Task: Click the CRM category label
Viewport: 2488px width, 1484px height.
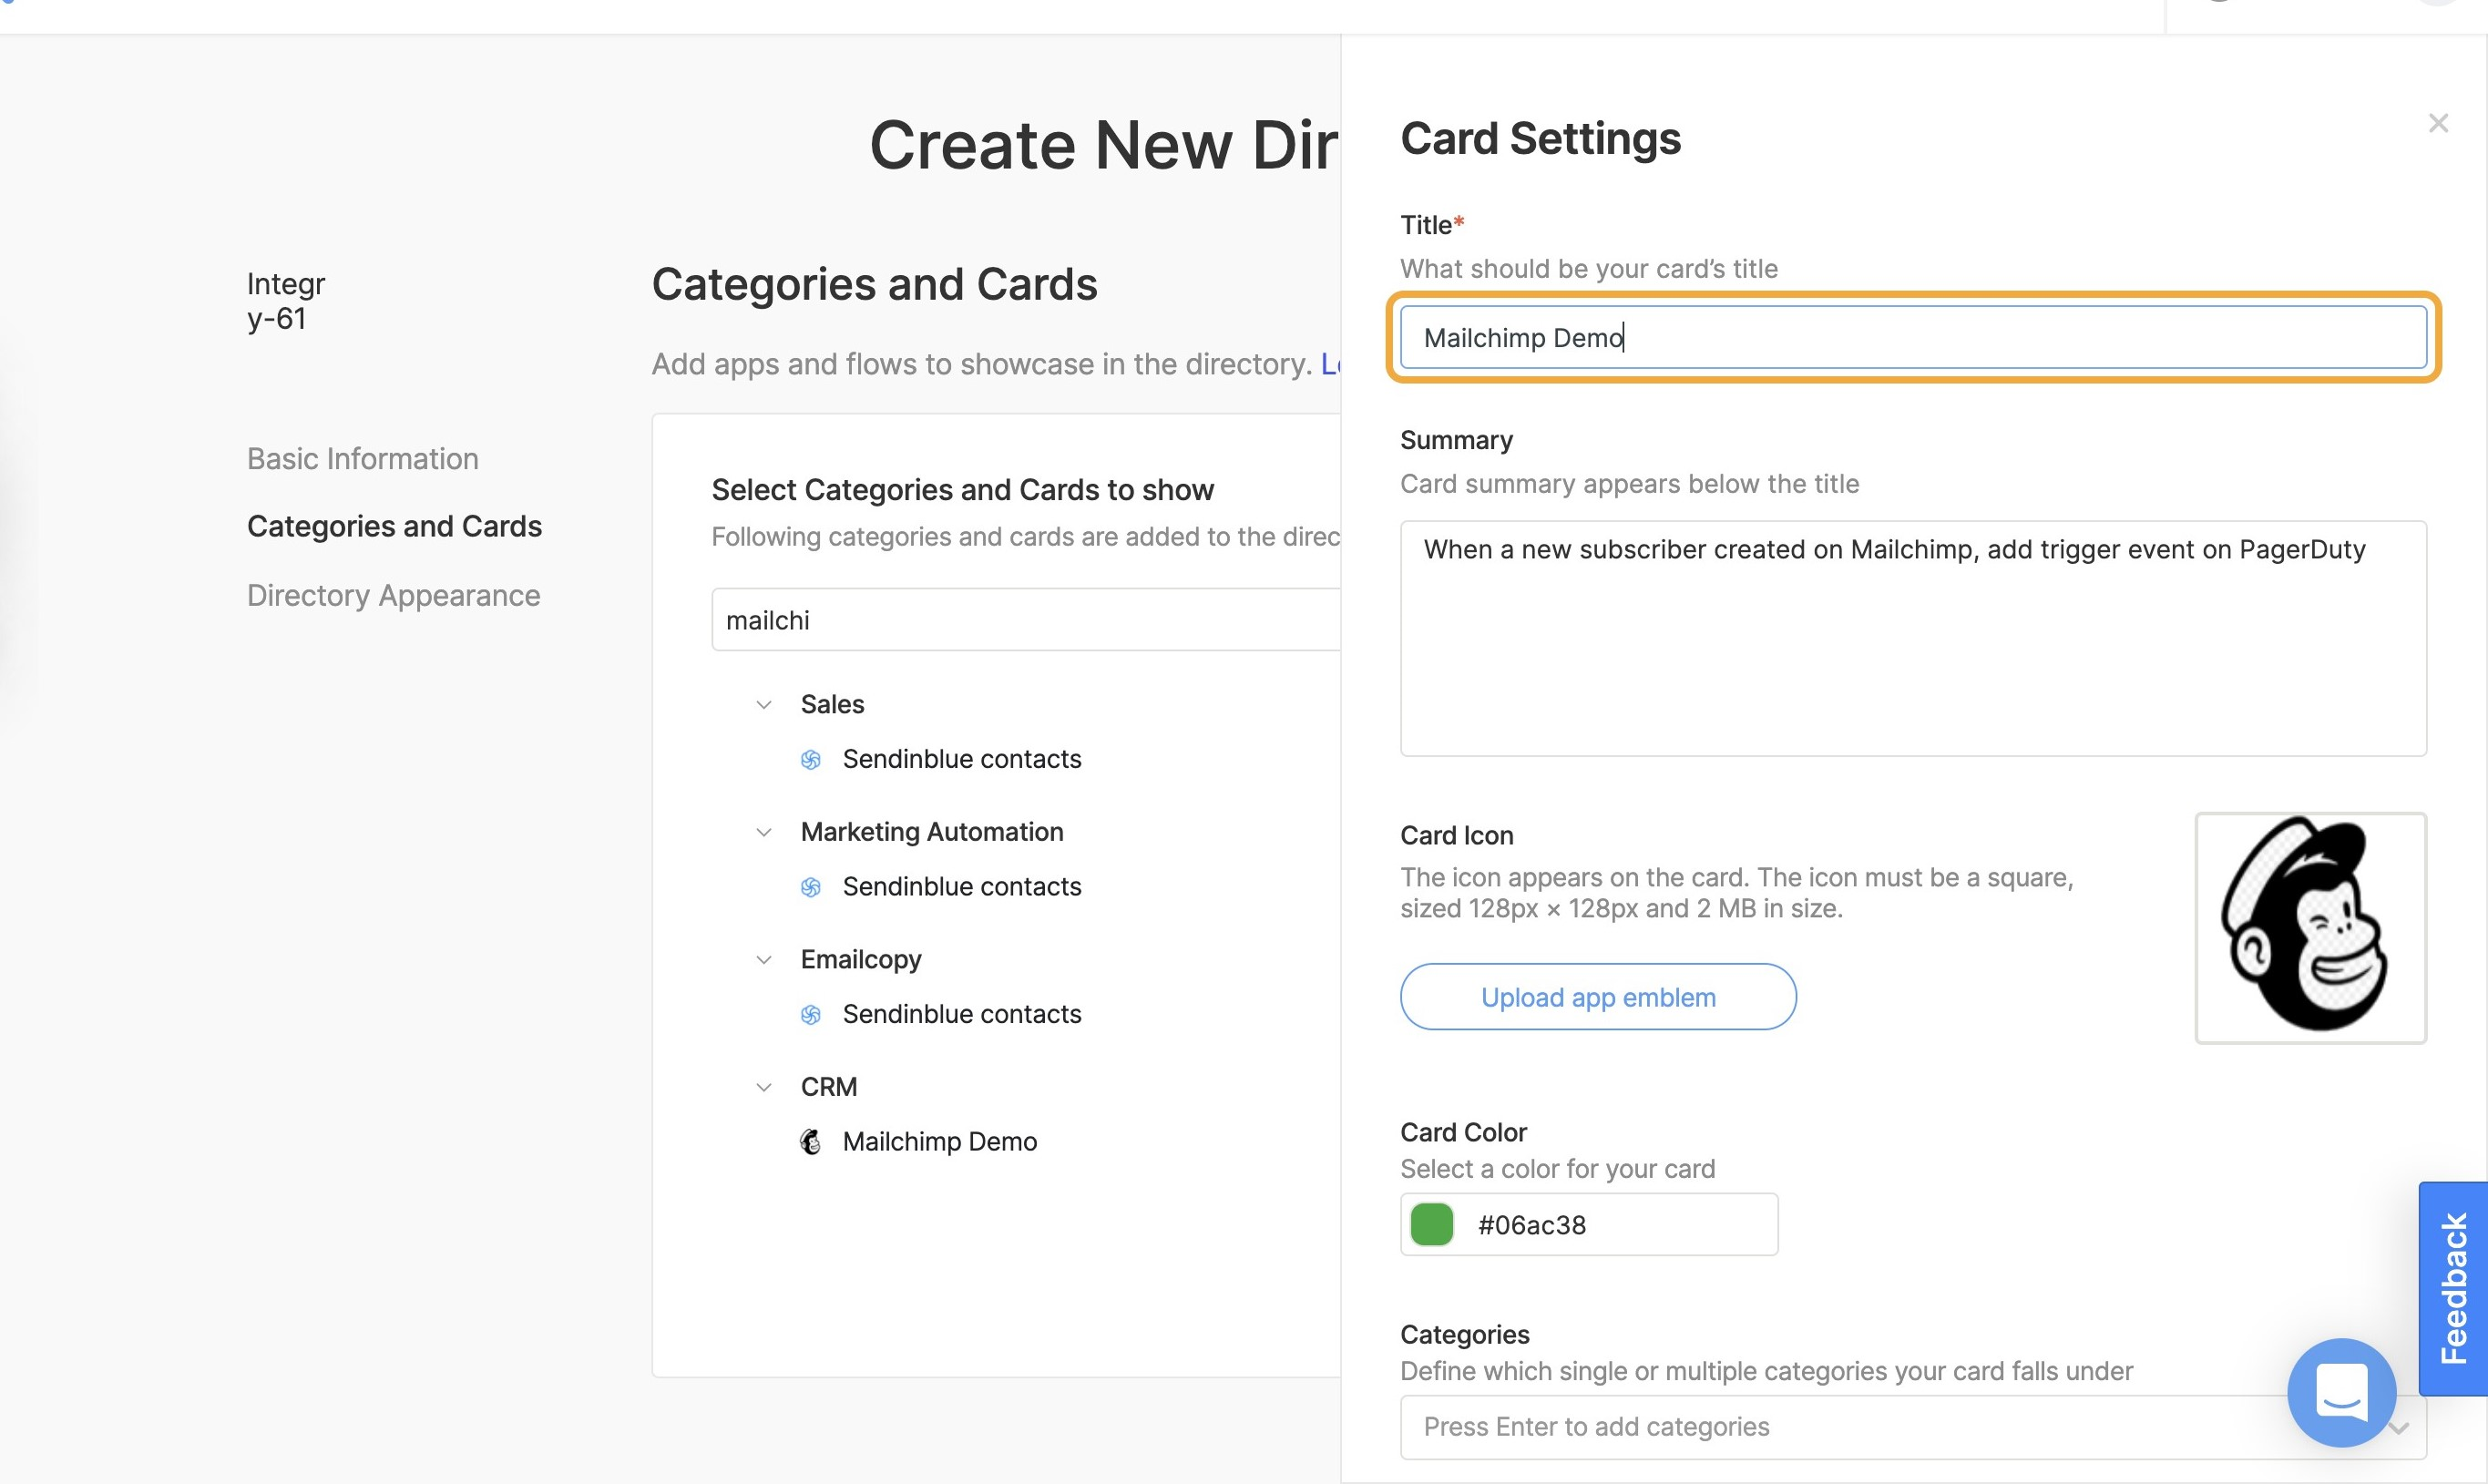Action: (x=829, y=1087)
